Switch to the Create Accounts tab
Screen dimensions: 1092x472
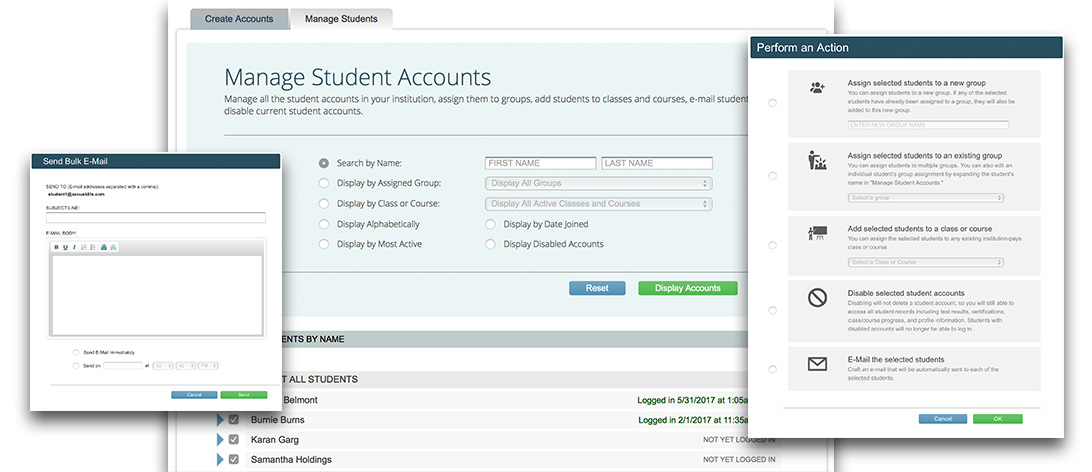click(x=239, y=19)
